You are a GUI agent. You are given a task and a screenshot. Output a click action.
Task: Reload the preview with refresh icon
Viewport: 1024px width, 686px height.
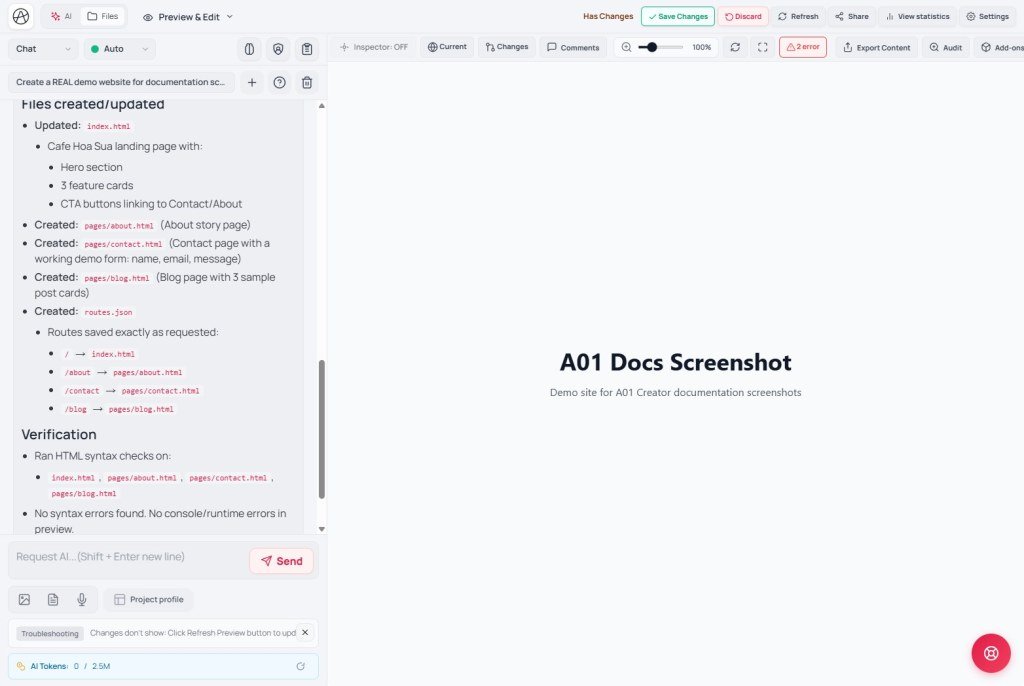click(x=735, y=47)
